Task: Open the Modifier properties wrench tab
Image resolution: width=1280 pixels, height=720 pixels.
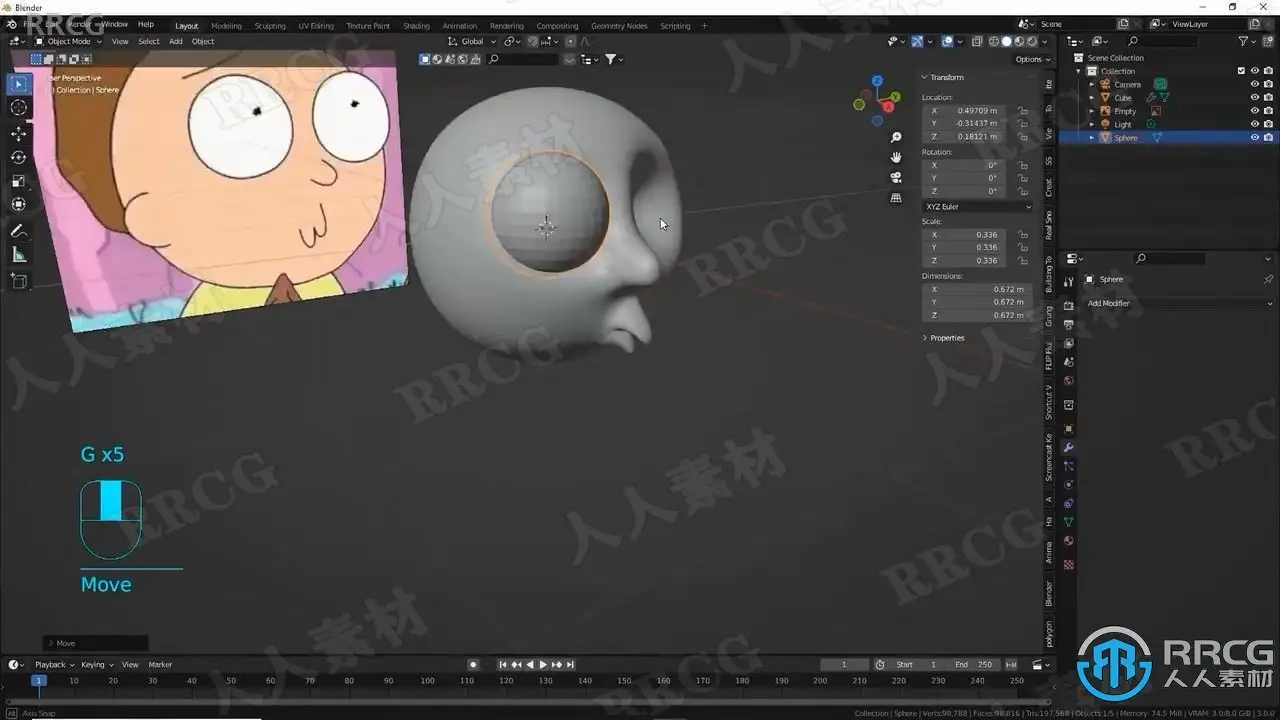Action: point(1069,447)
